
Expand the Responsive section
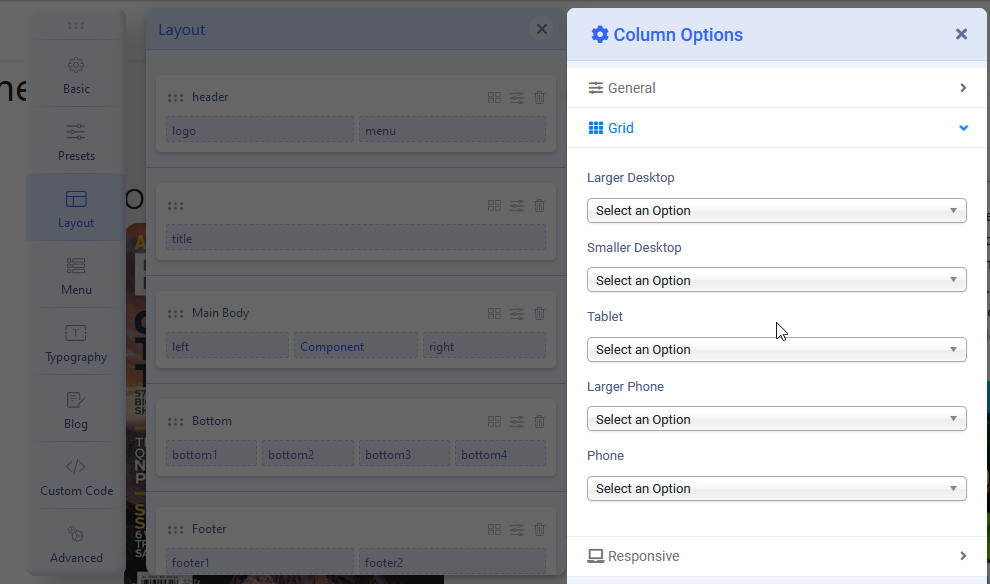coord(776,556)
